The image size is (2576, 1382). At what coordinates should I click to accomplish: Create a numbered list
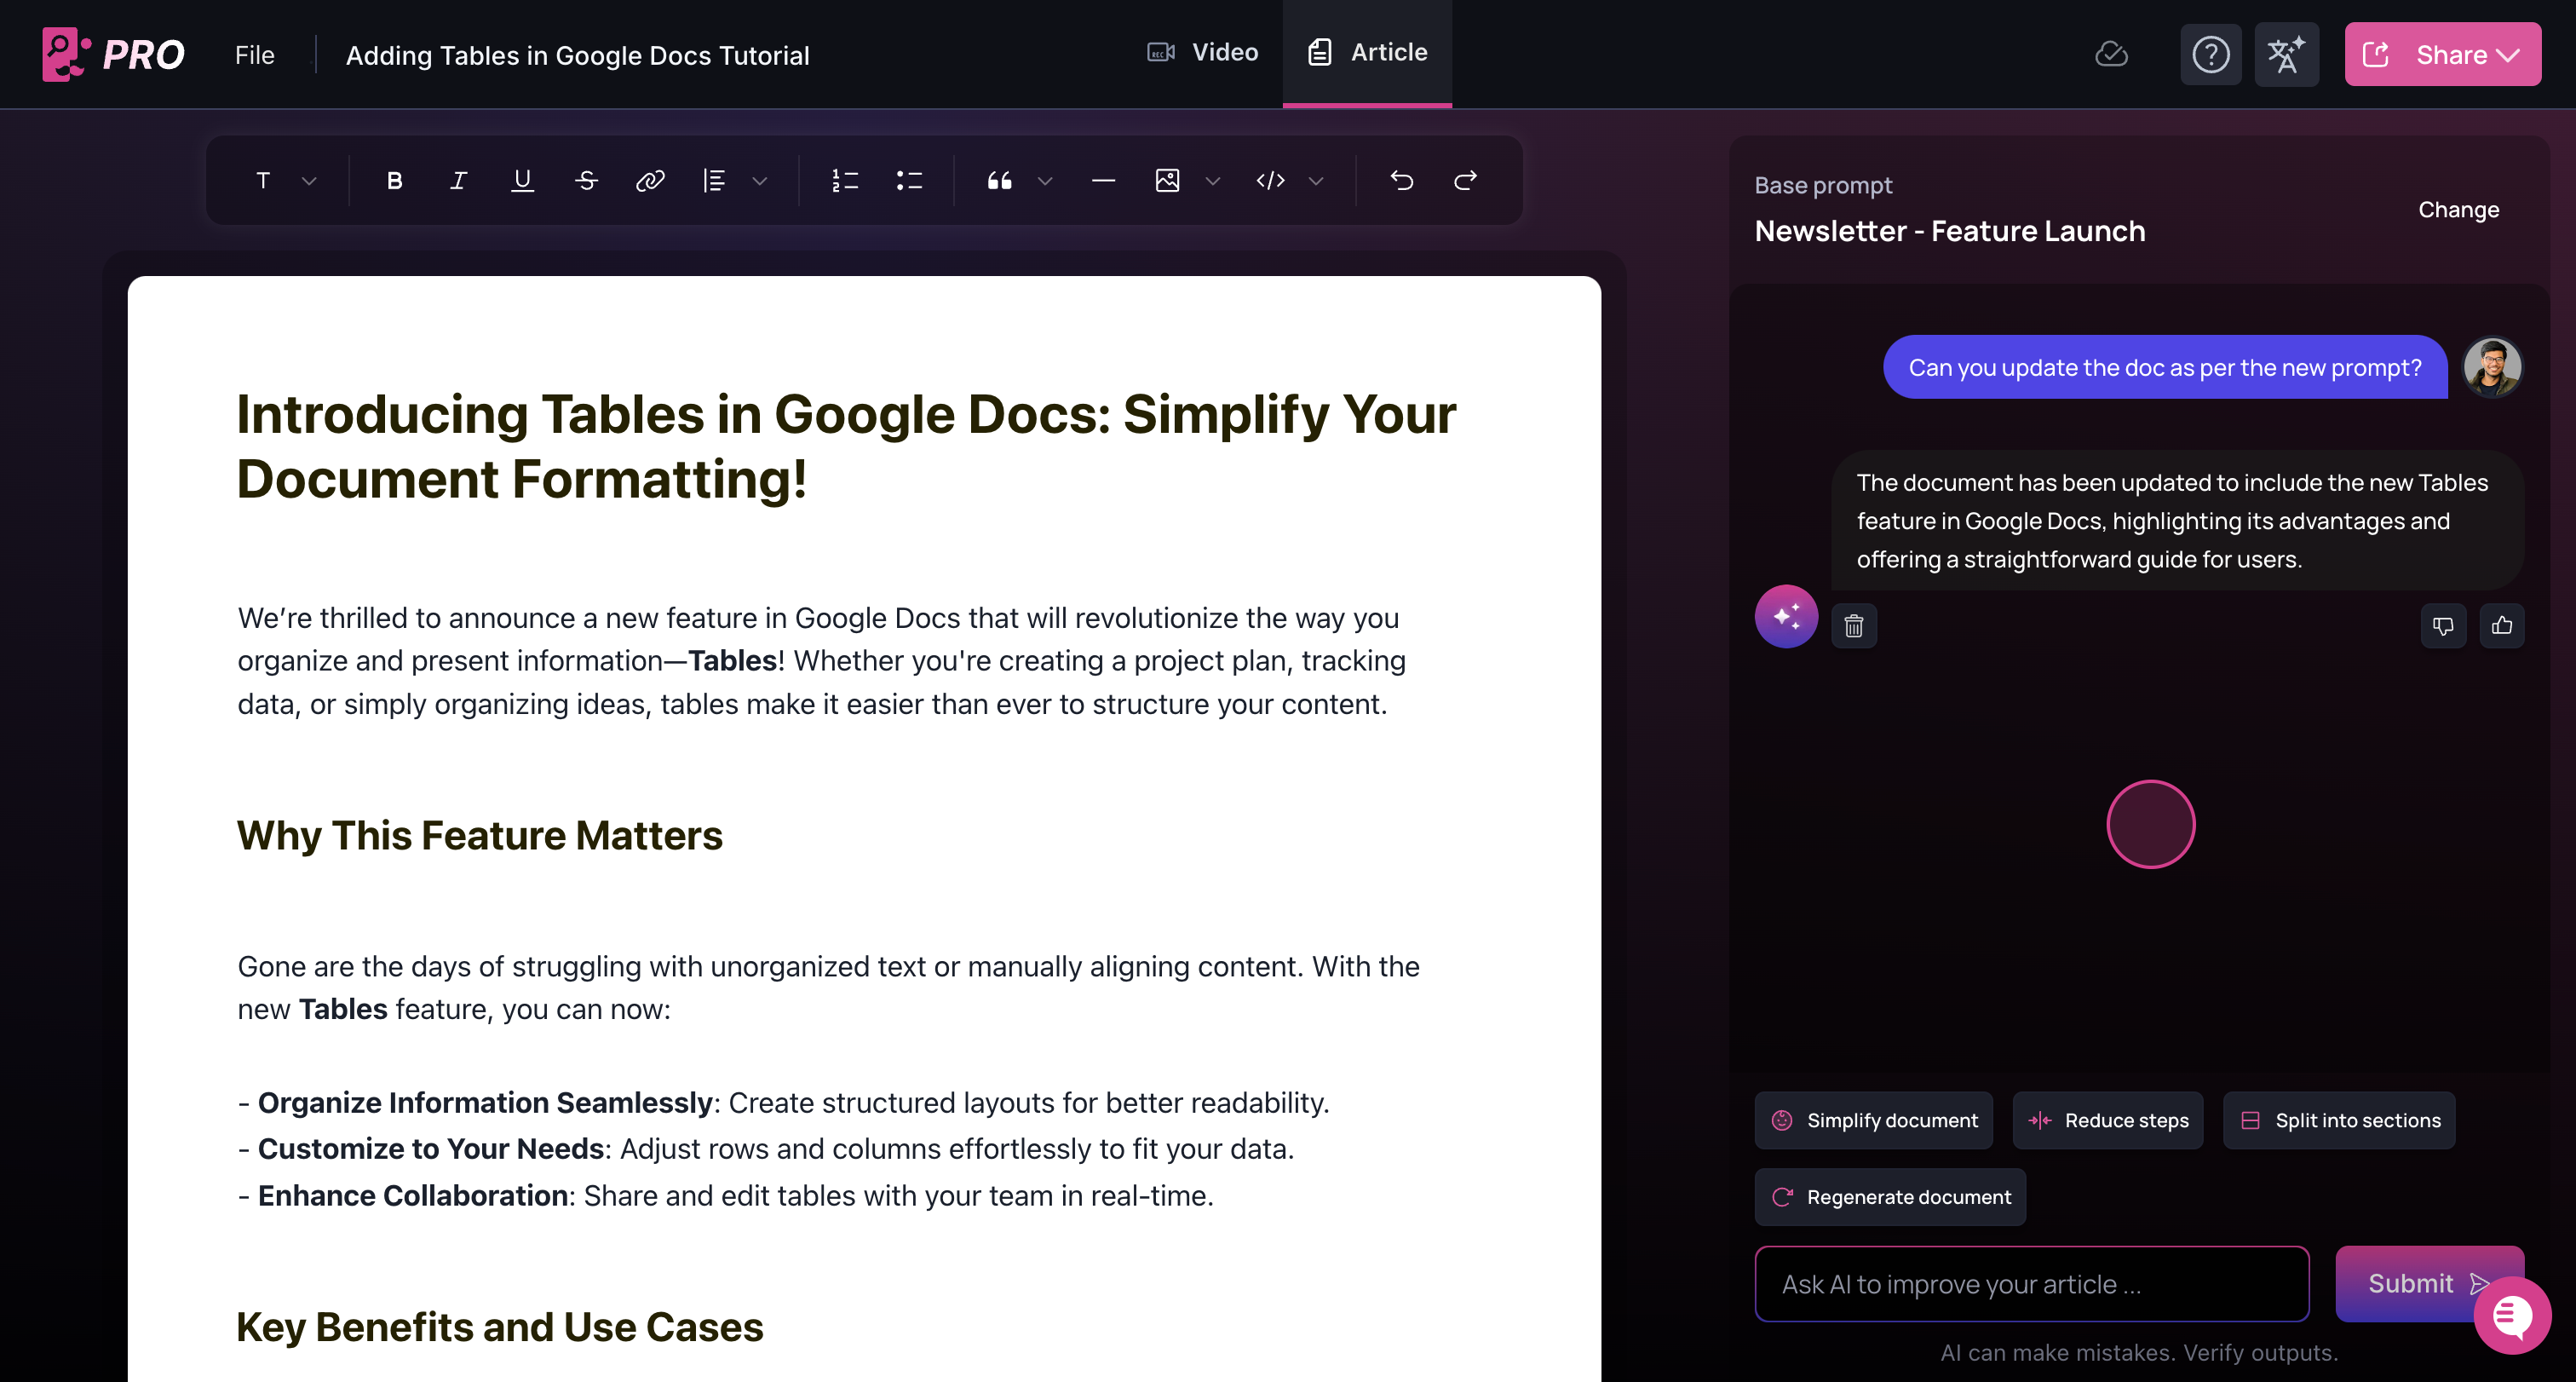[x=845, y=181]
